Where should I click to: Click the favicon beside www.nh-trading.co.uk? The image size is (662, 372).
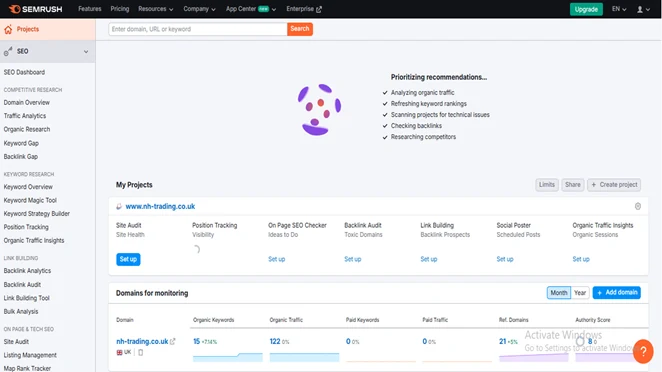(x=119, y=206)
